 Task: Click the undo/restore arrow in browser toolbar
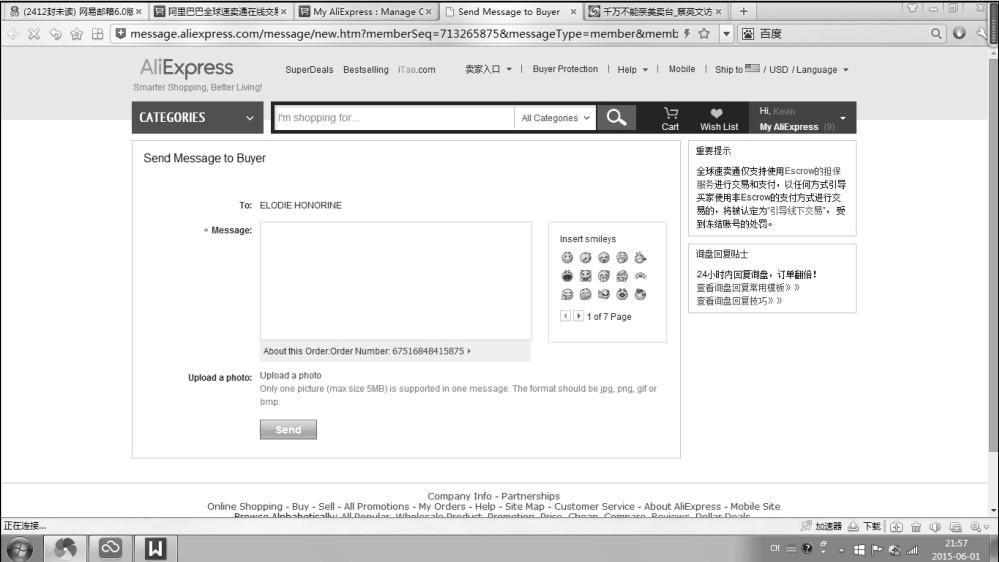[55, 34]
